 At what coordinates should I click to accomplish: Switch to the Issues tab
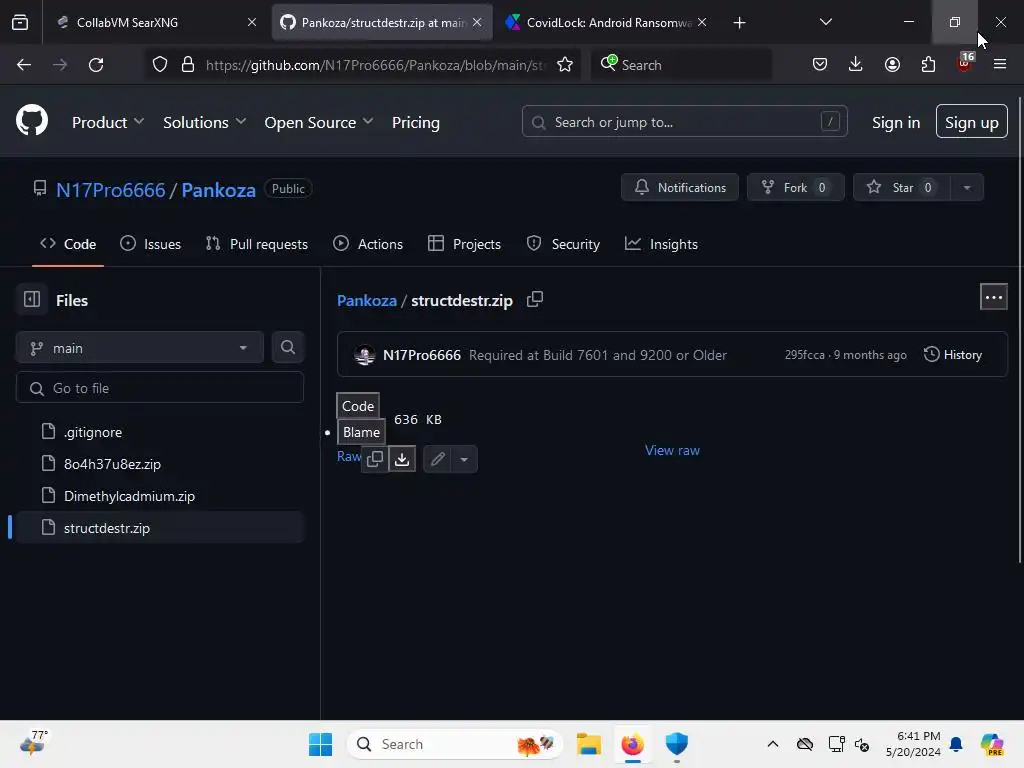point(151,244)
